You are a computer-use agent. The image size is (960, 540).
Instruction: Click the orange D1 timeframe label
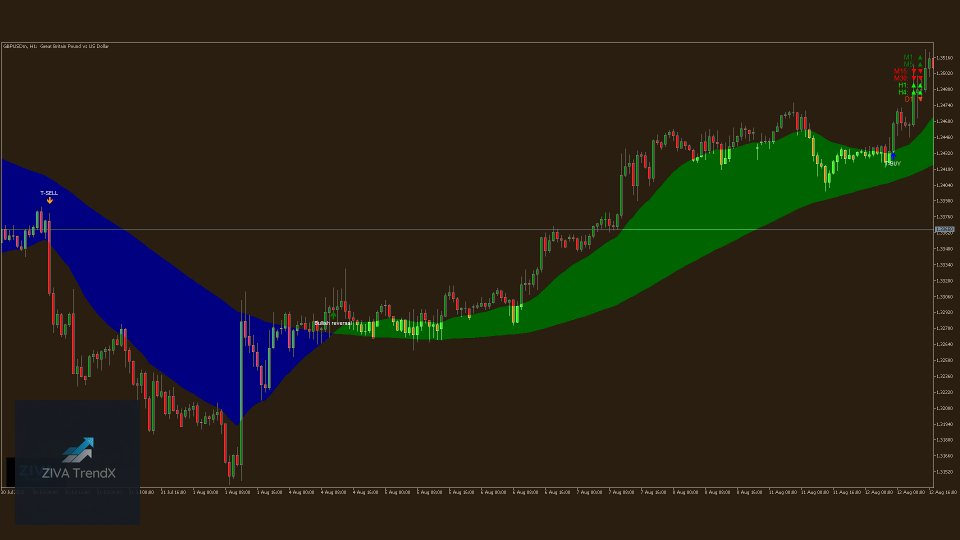pyautogui.click(x=909, y=99)
